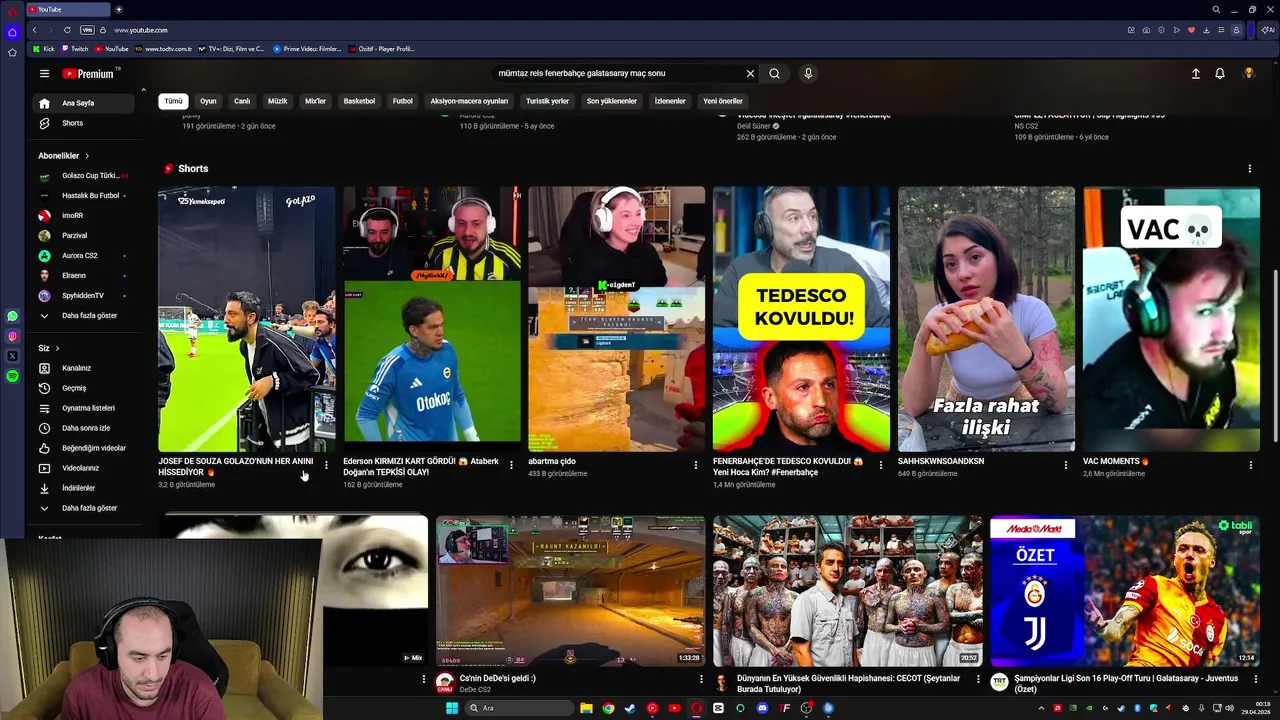Click the VPN badge in address bar
Viewport: 1280px width, 720px height.
tap(87, 30)
